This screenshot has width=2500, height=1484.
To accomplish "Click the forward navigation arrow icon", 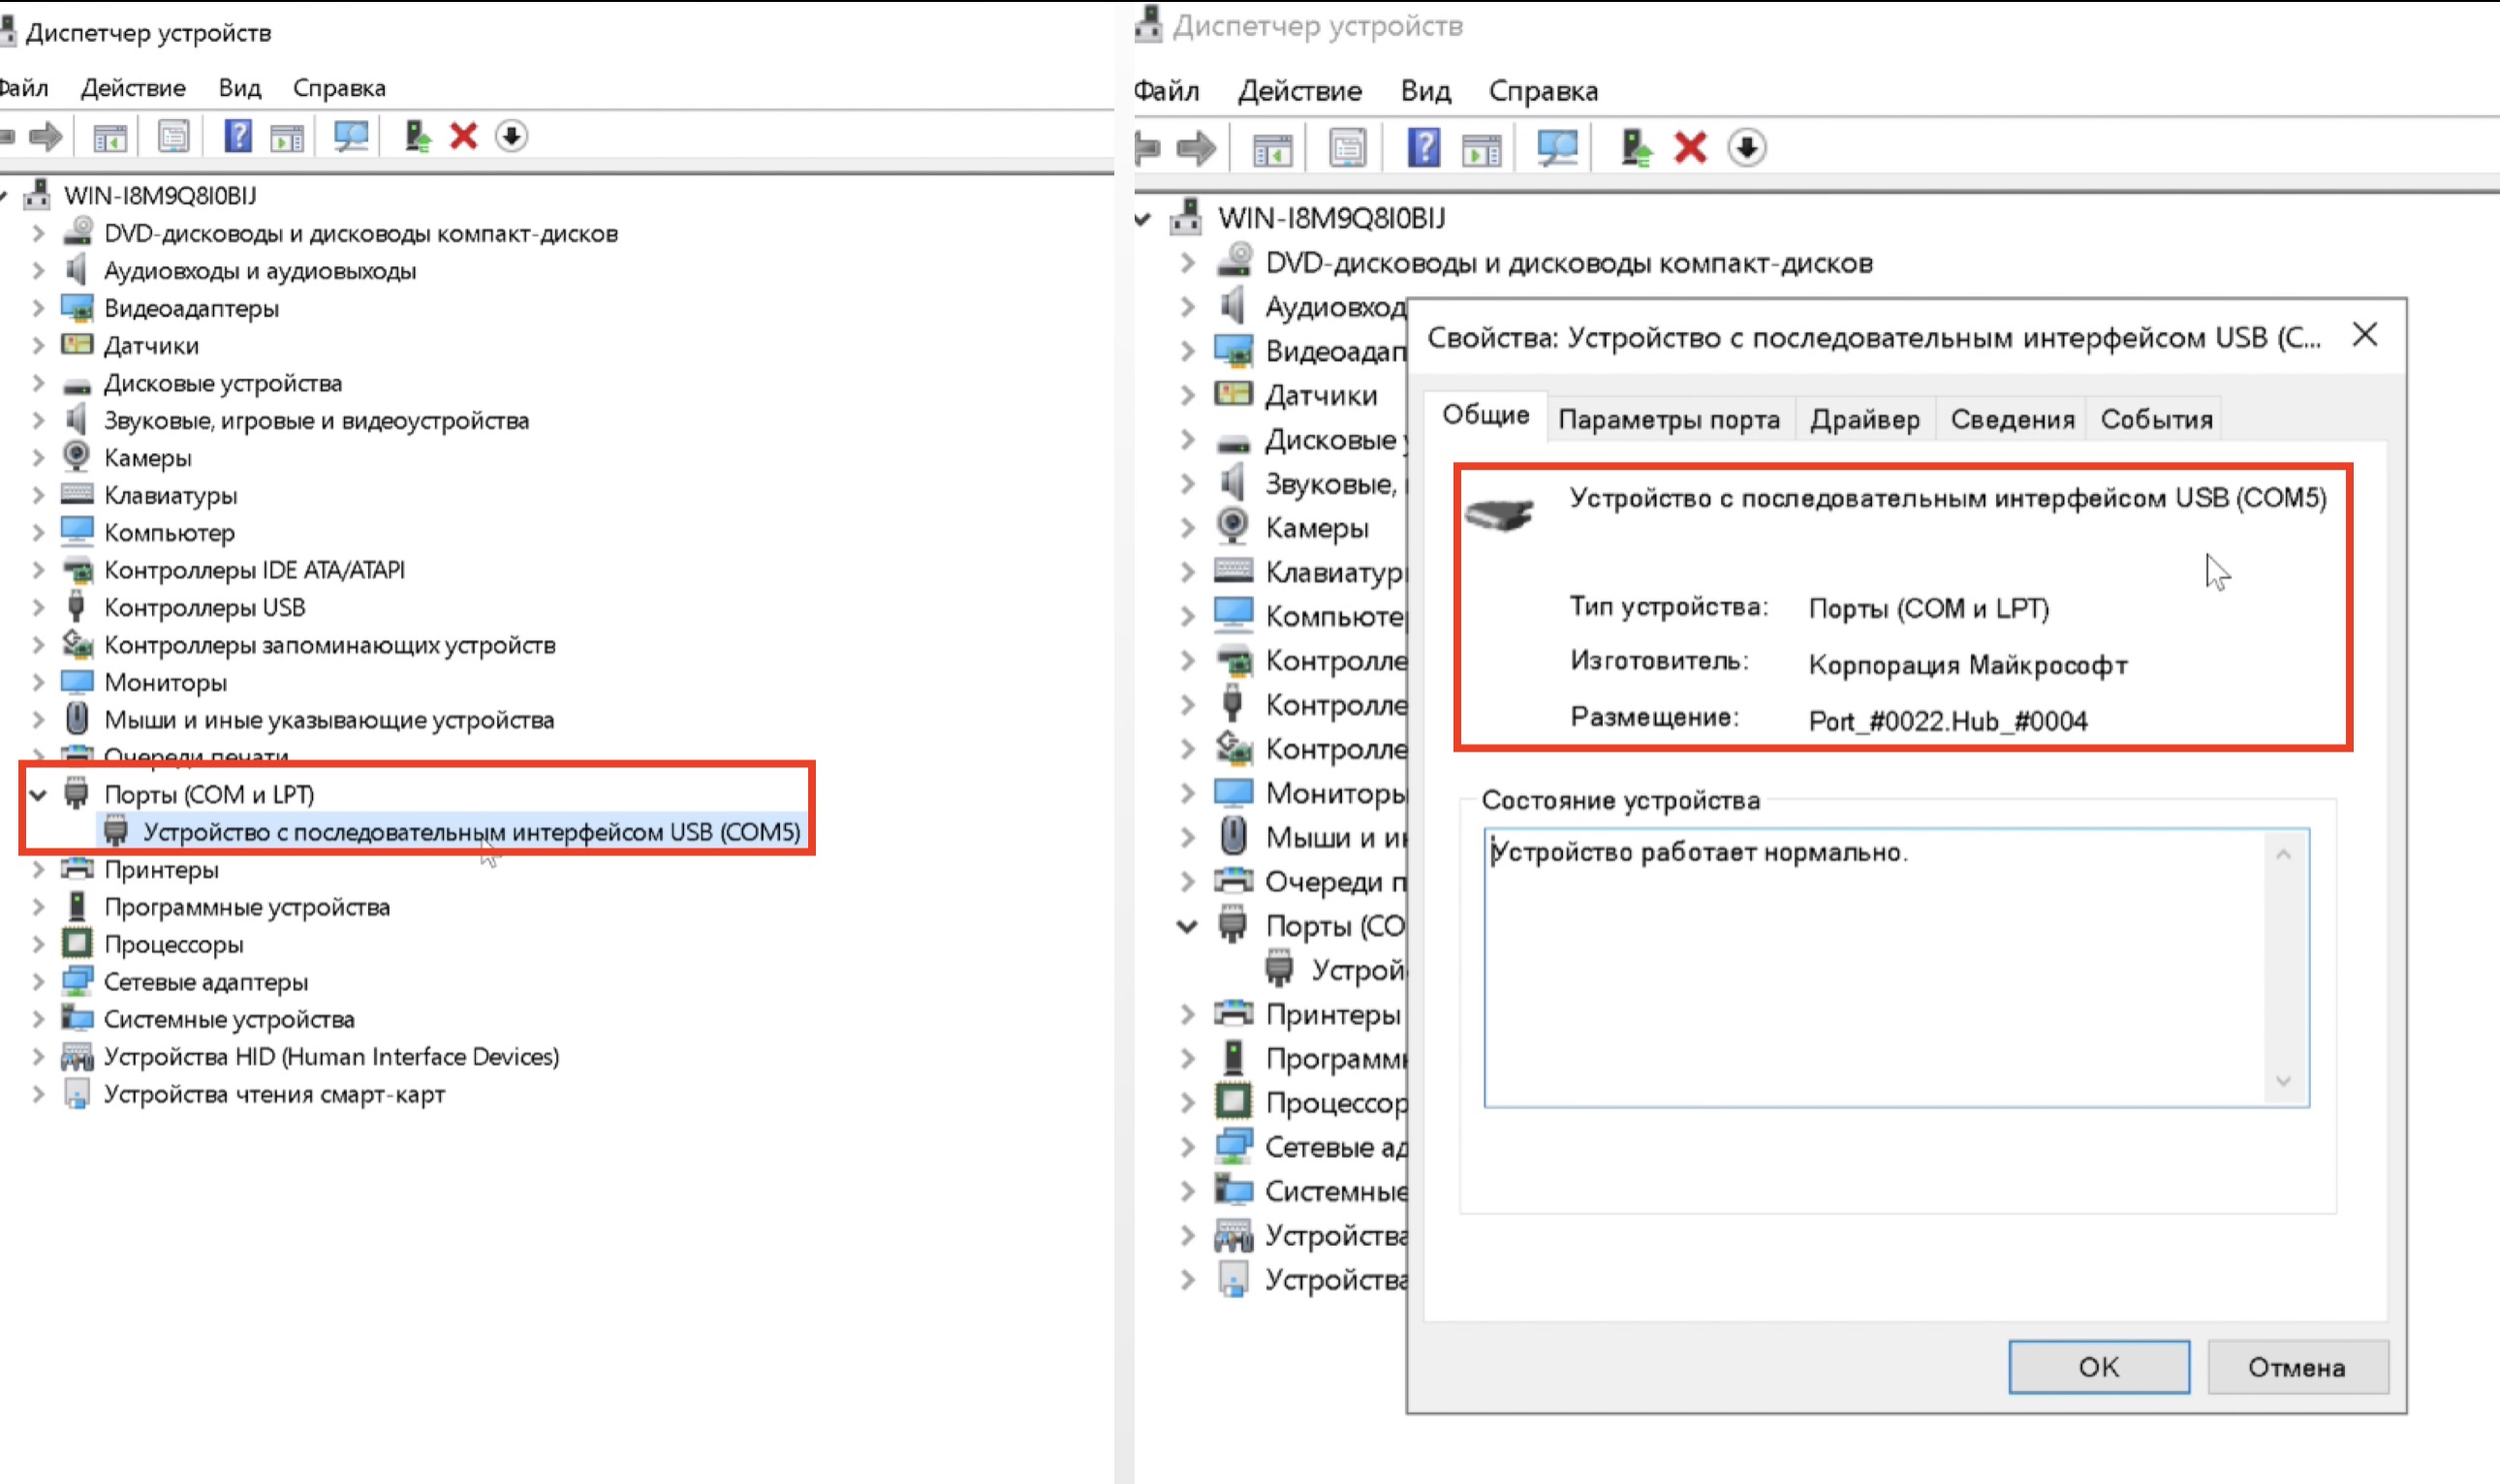I will (x=44, y=137).
